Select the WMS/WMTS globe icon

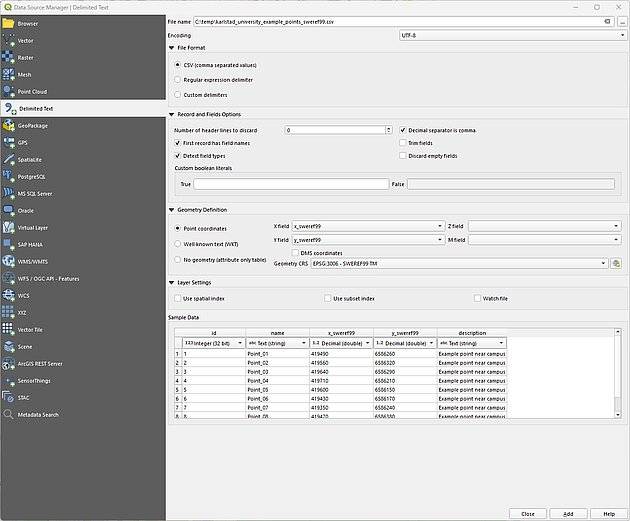tap(8, 262)
